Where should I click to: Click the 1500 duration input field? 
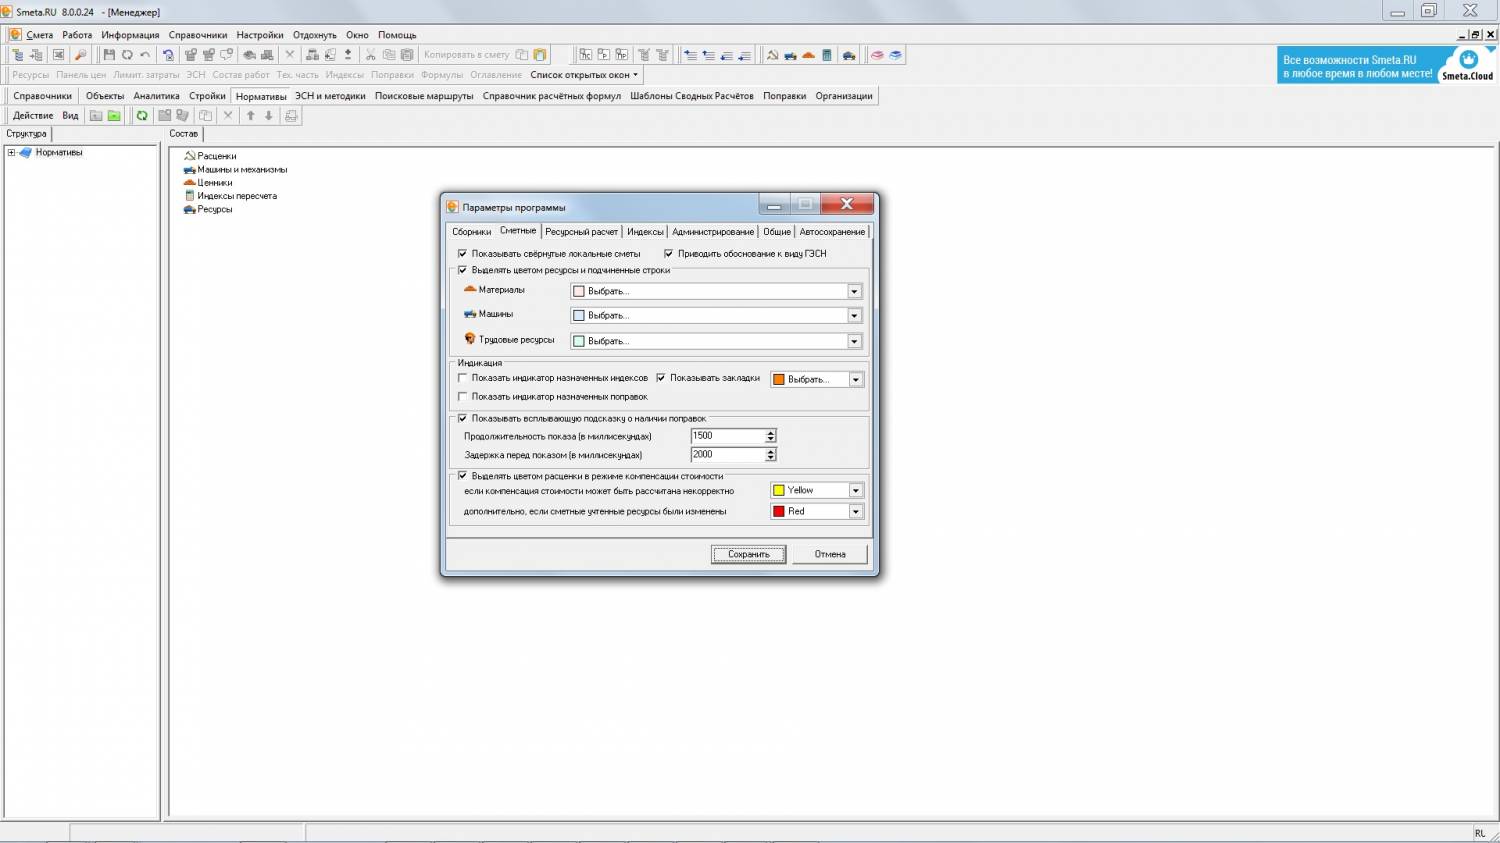point(728,436)
